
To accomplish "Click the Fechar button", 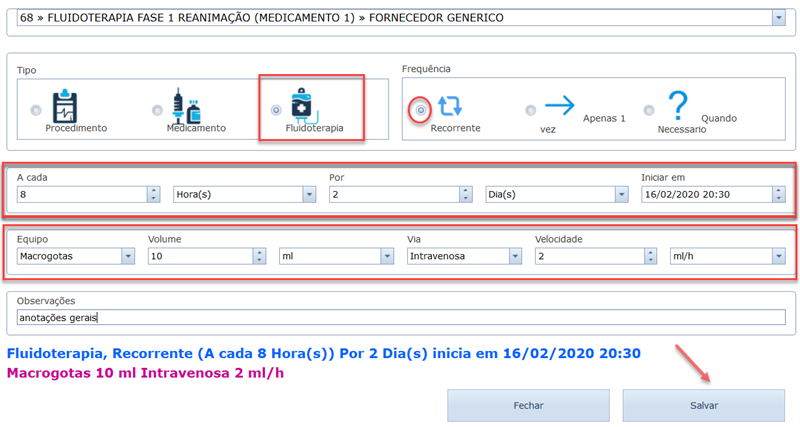I will click(x=528, y=406).
